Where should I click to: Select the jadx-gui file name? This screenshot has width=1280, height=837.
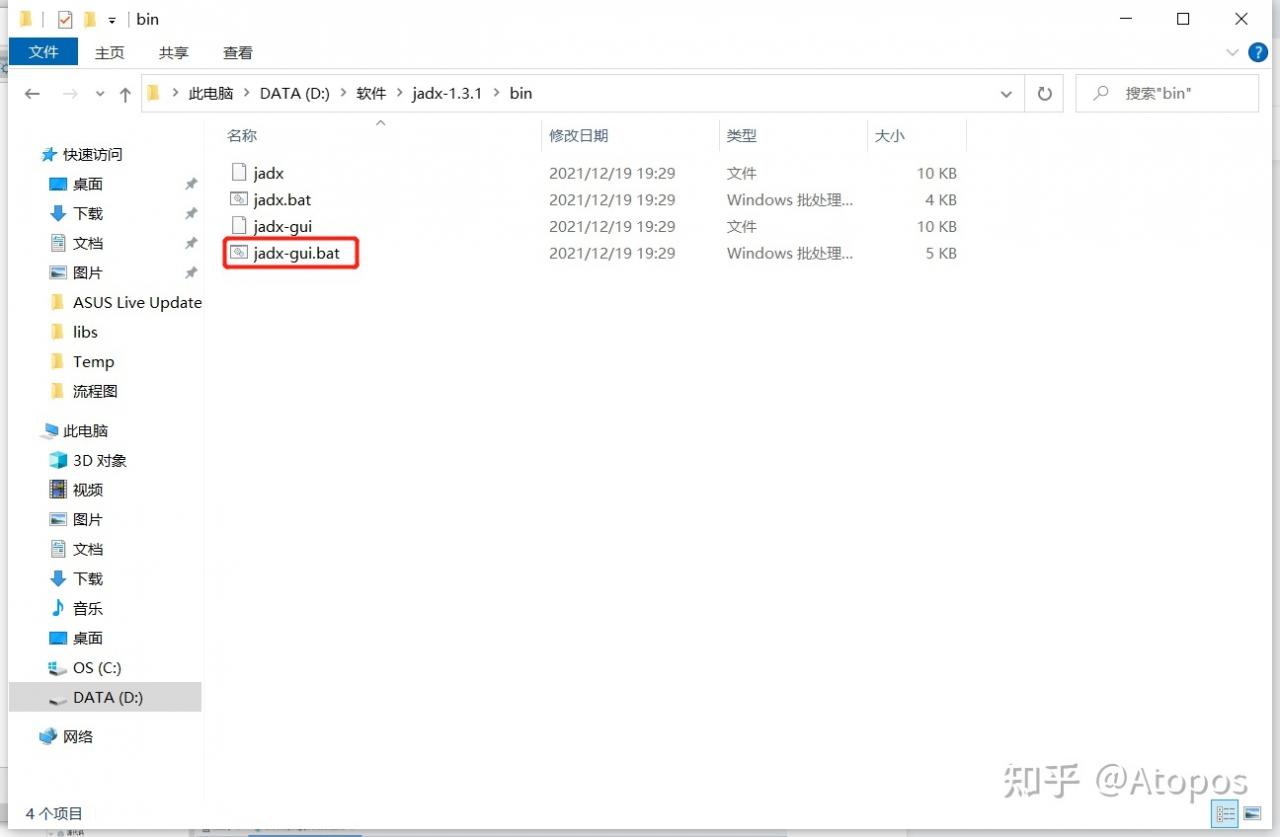tap(283, 227)
